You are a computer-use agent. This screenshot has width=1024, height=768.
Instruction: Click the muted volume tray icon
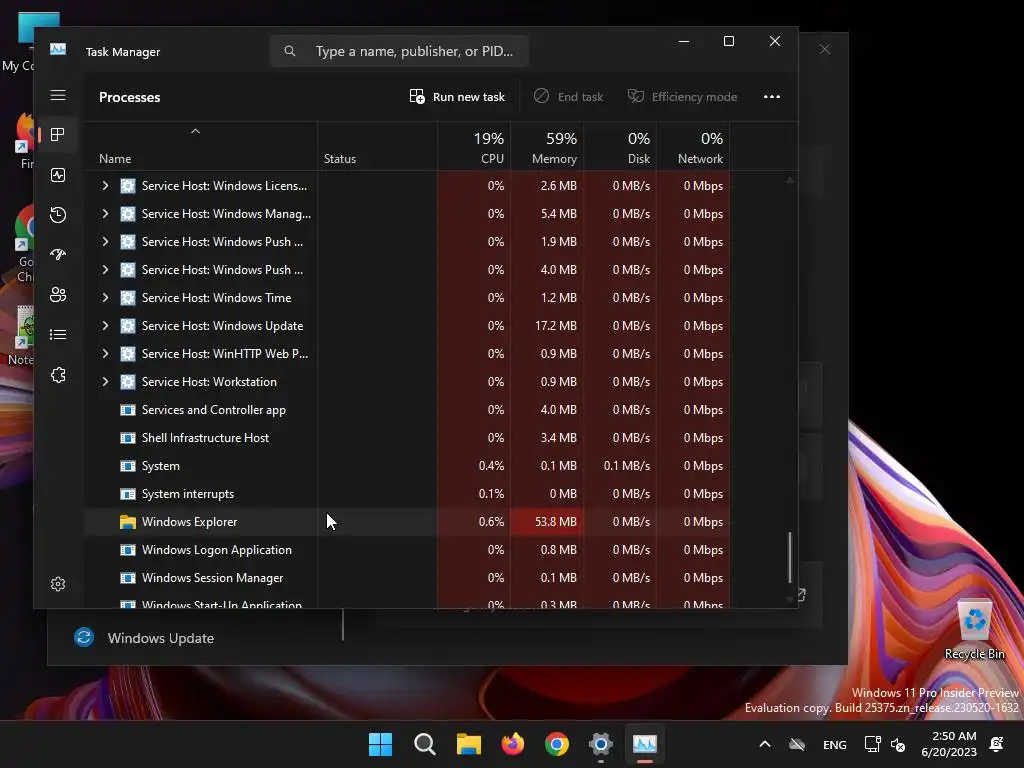coord(899,744)
